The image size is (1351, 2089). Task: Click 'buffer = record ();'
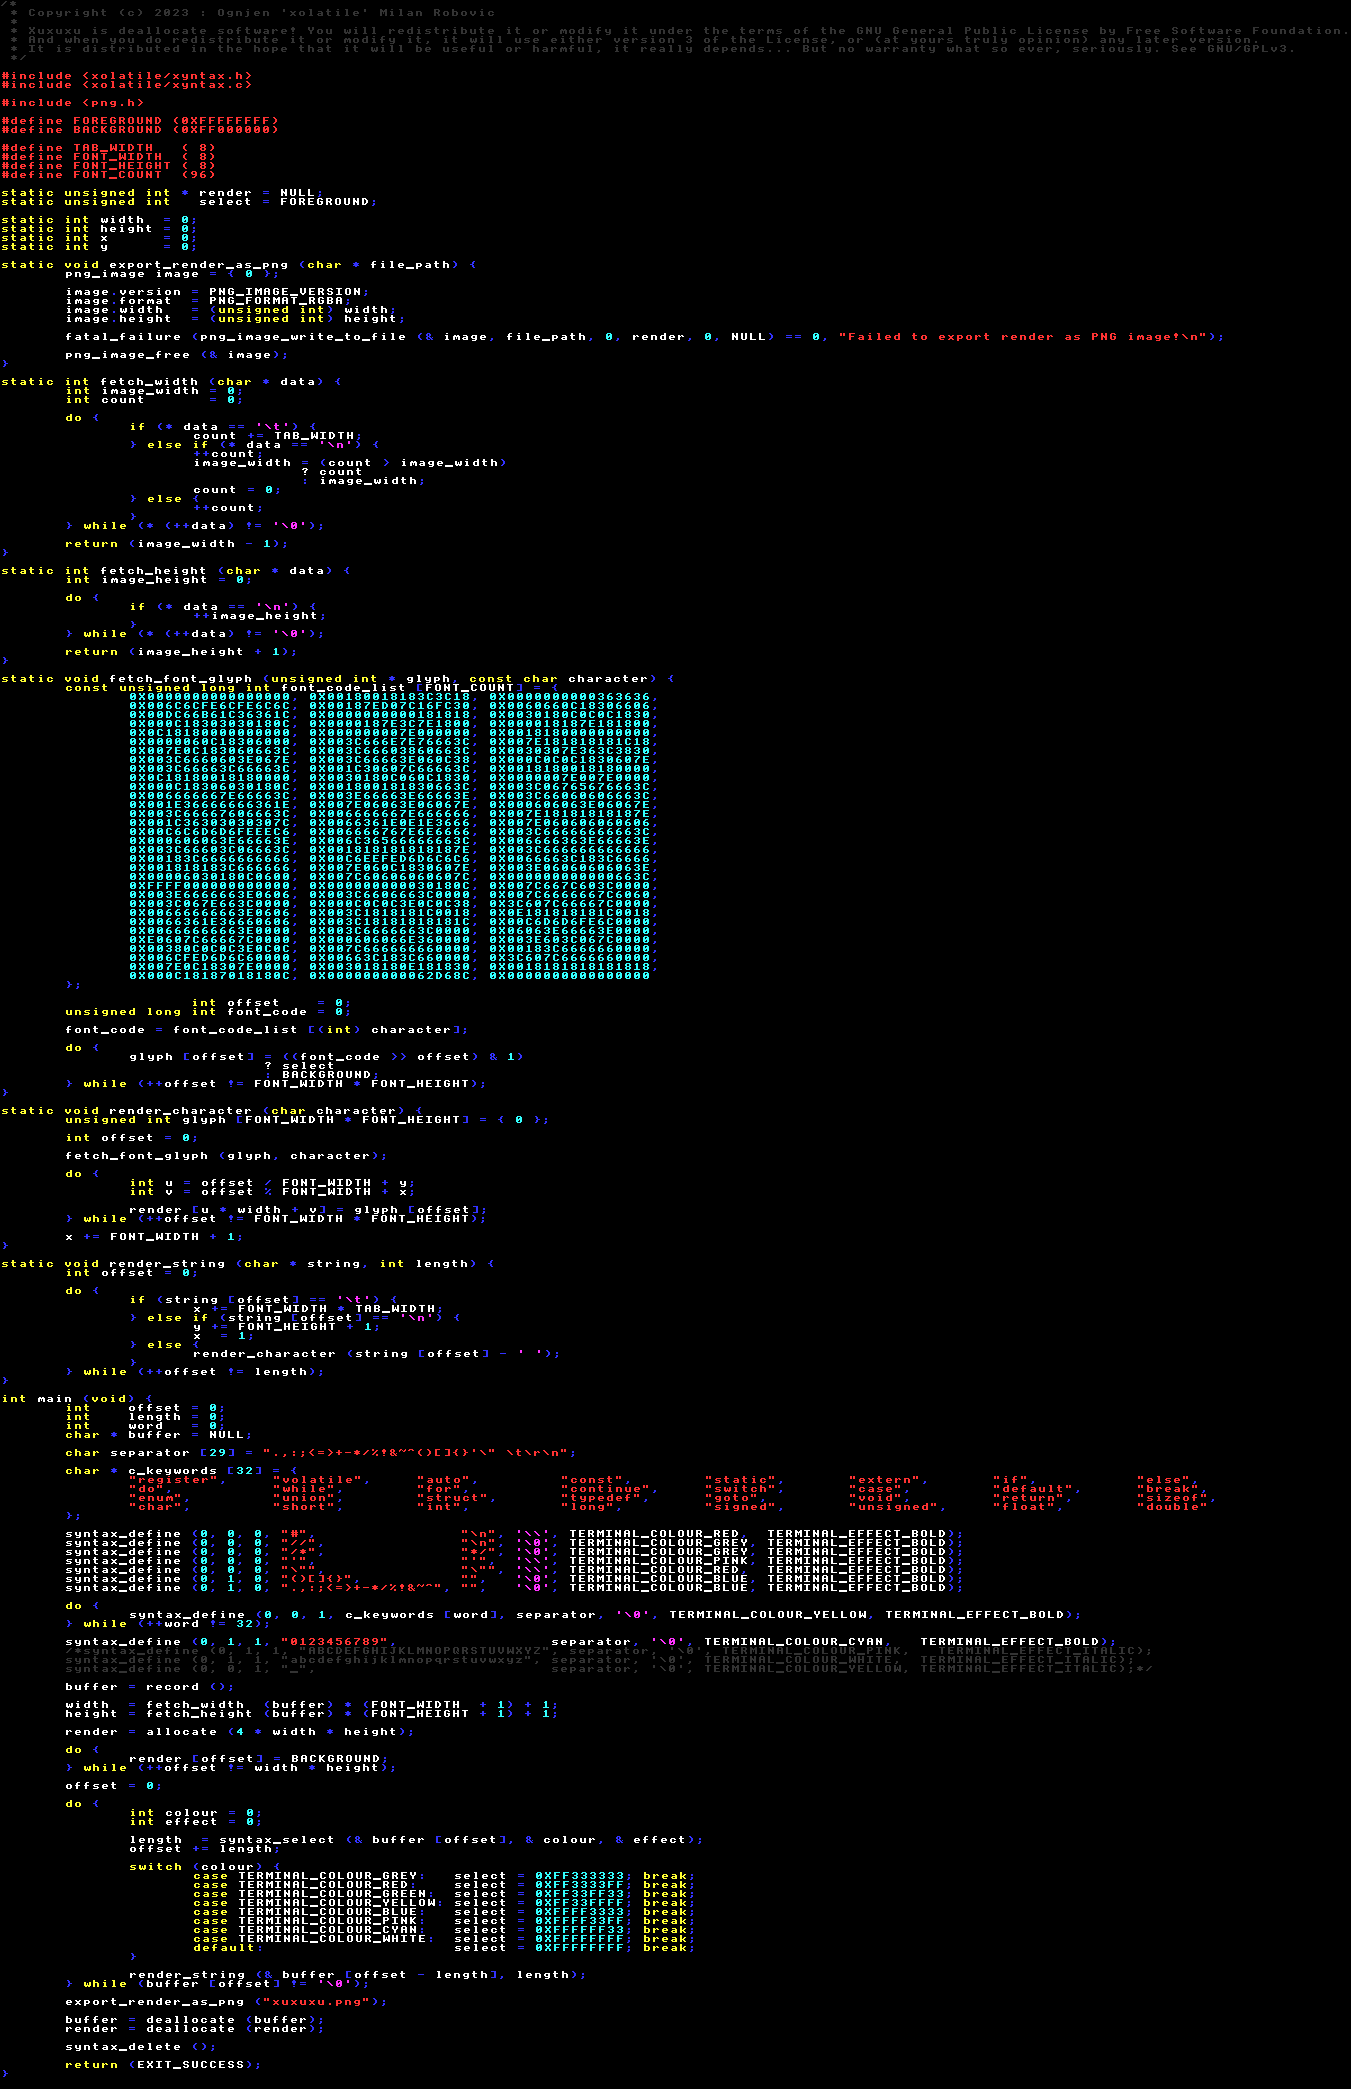click(x=149, y=1687)
